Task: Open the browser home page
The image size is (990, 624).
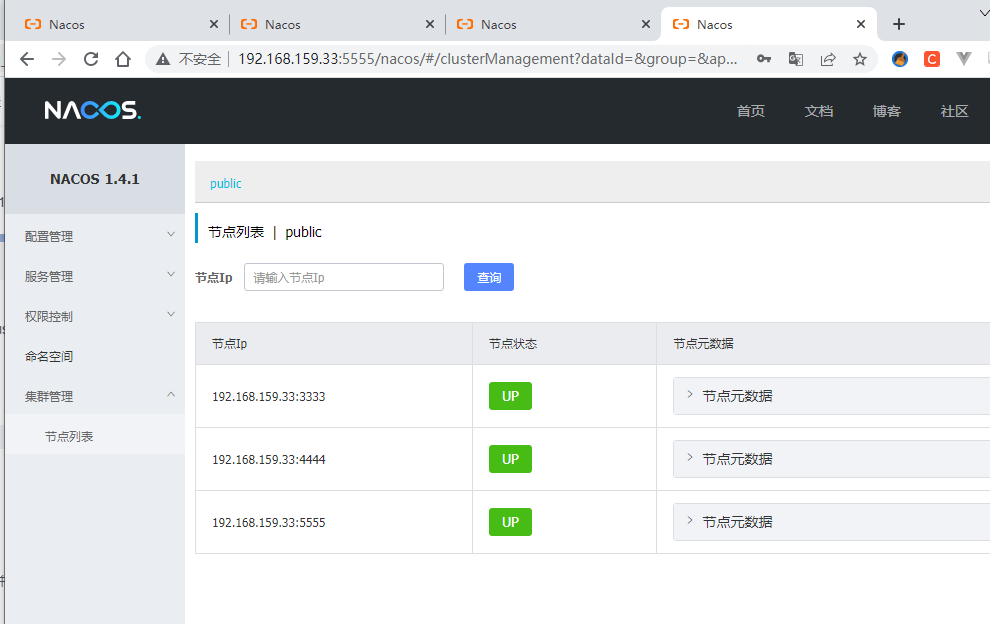Action: (123, 59)
